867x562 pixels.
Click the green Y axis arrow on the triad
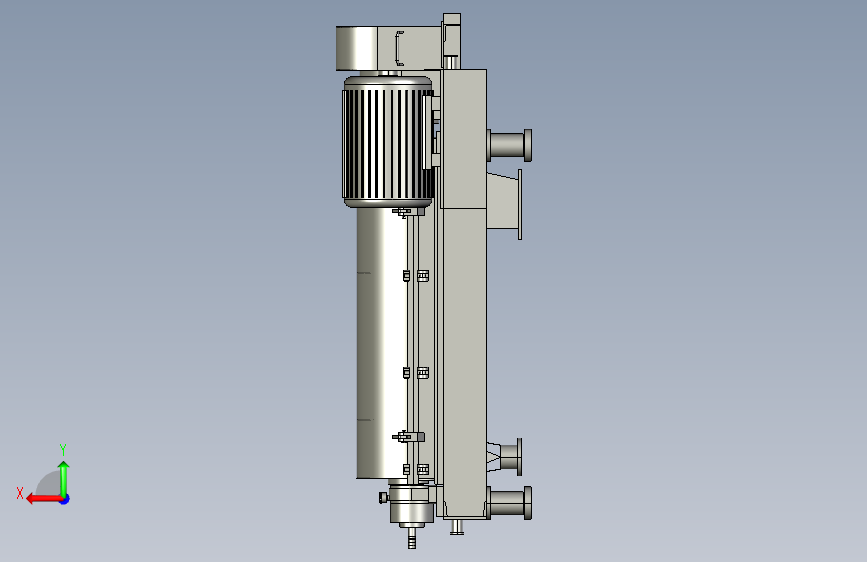[x=64, y=478]
